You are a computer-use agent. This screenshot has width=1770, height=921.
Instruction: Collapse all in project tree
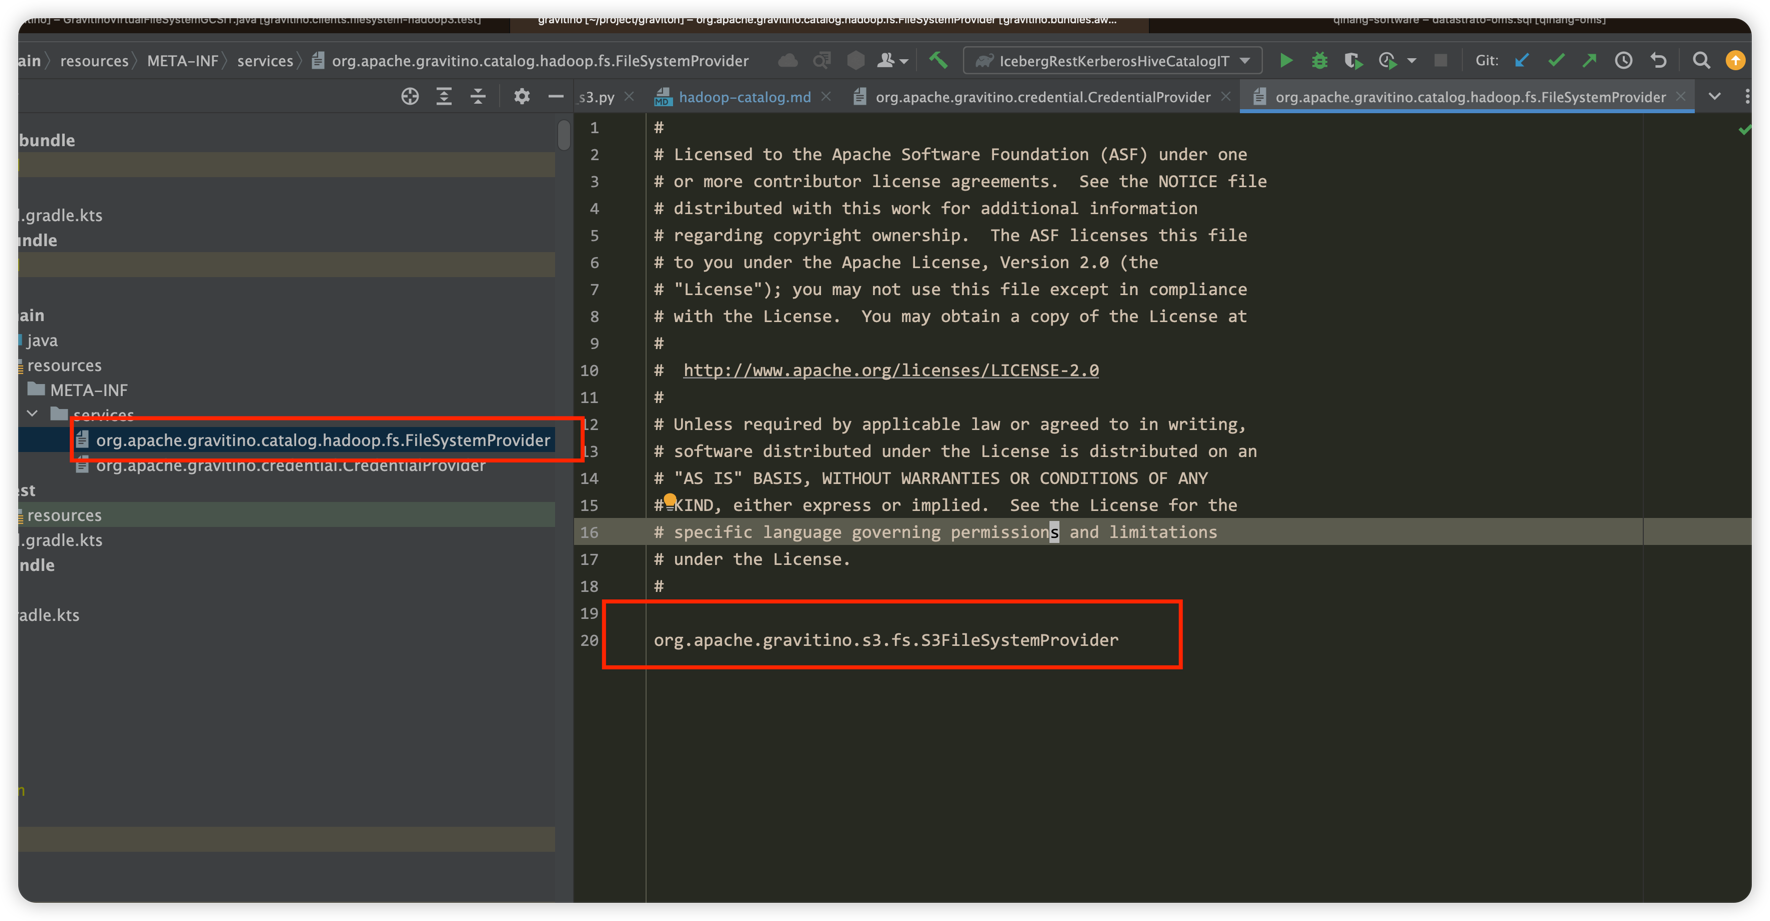click(x=478, y=96)
